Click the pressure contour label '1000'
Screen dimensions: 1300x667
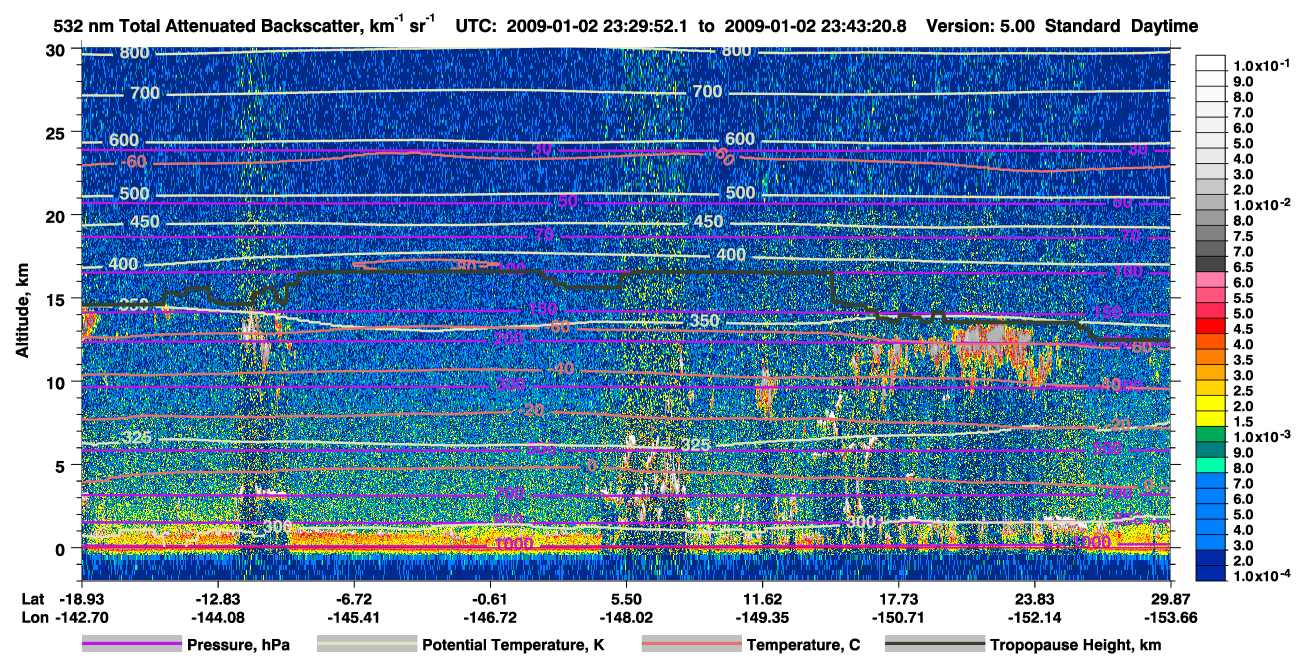515,543
